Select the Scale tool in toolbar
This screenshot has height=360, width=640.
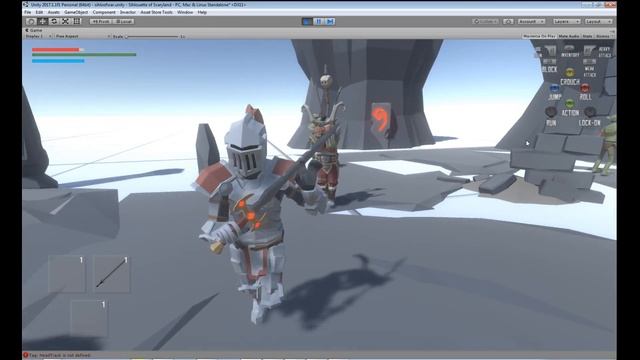[65, 21]
